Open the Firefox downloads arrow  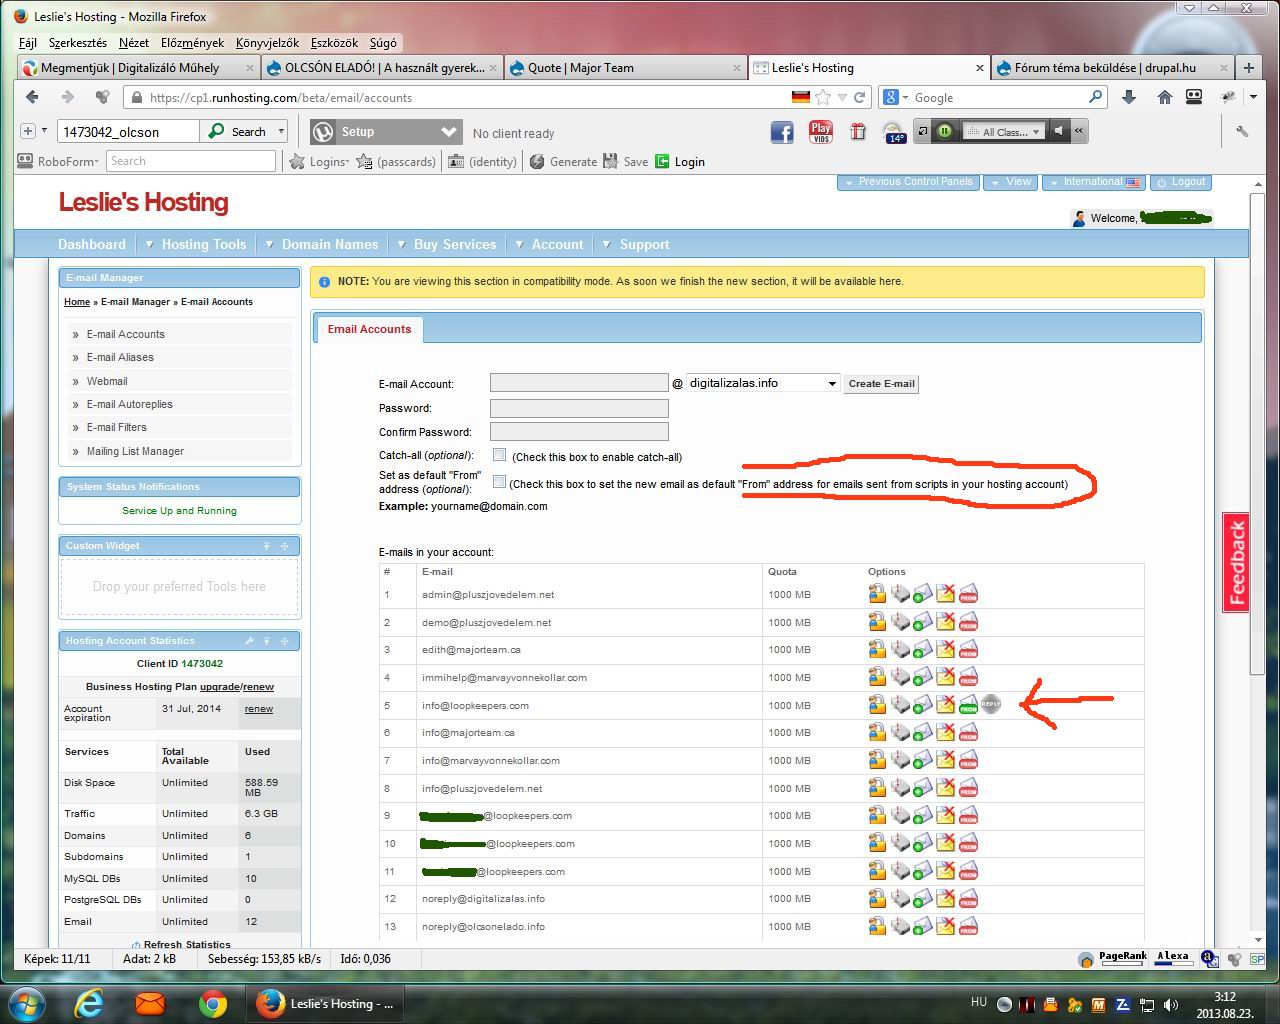click(x=1129, y=97)
